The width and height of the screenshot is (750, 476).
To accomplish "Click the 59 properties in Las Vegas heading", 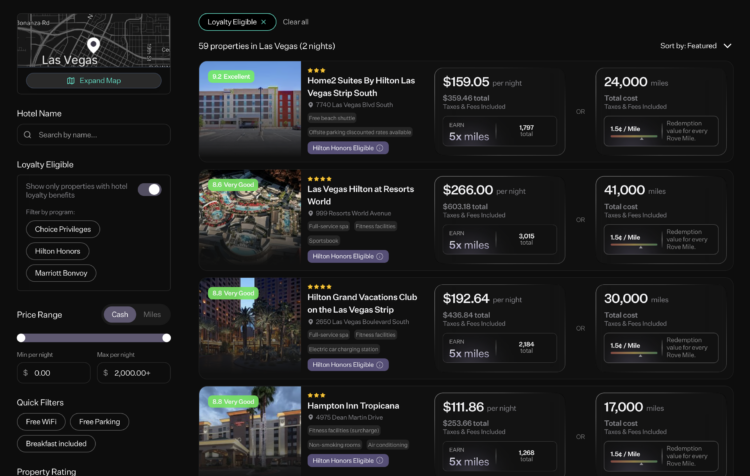I will [x=267, y=46].
